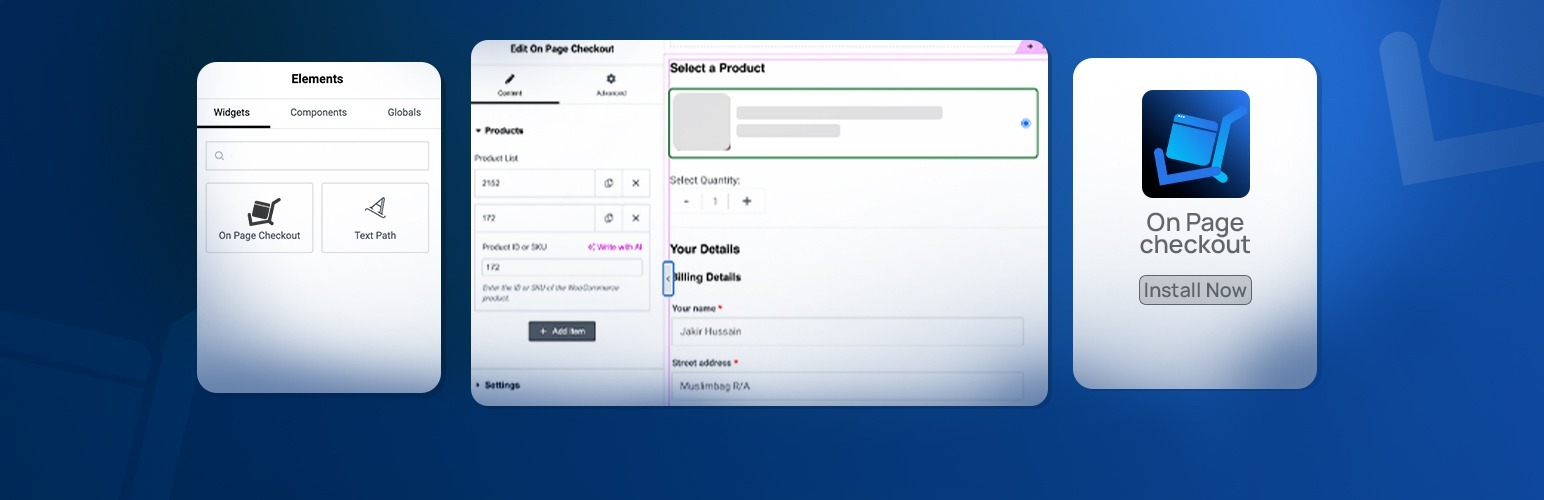Collapse product list item 172
This screenshot has height=500, width=1544.
pos(534,218)
